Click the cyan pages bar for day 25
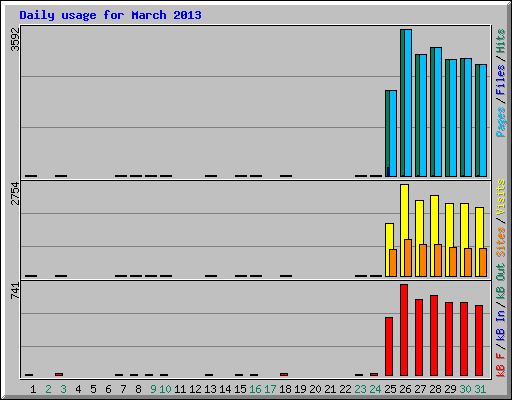 [393, 133]
